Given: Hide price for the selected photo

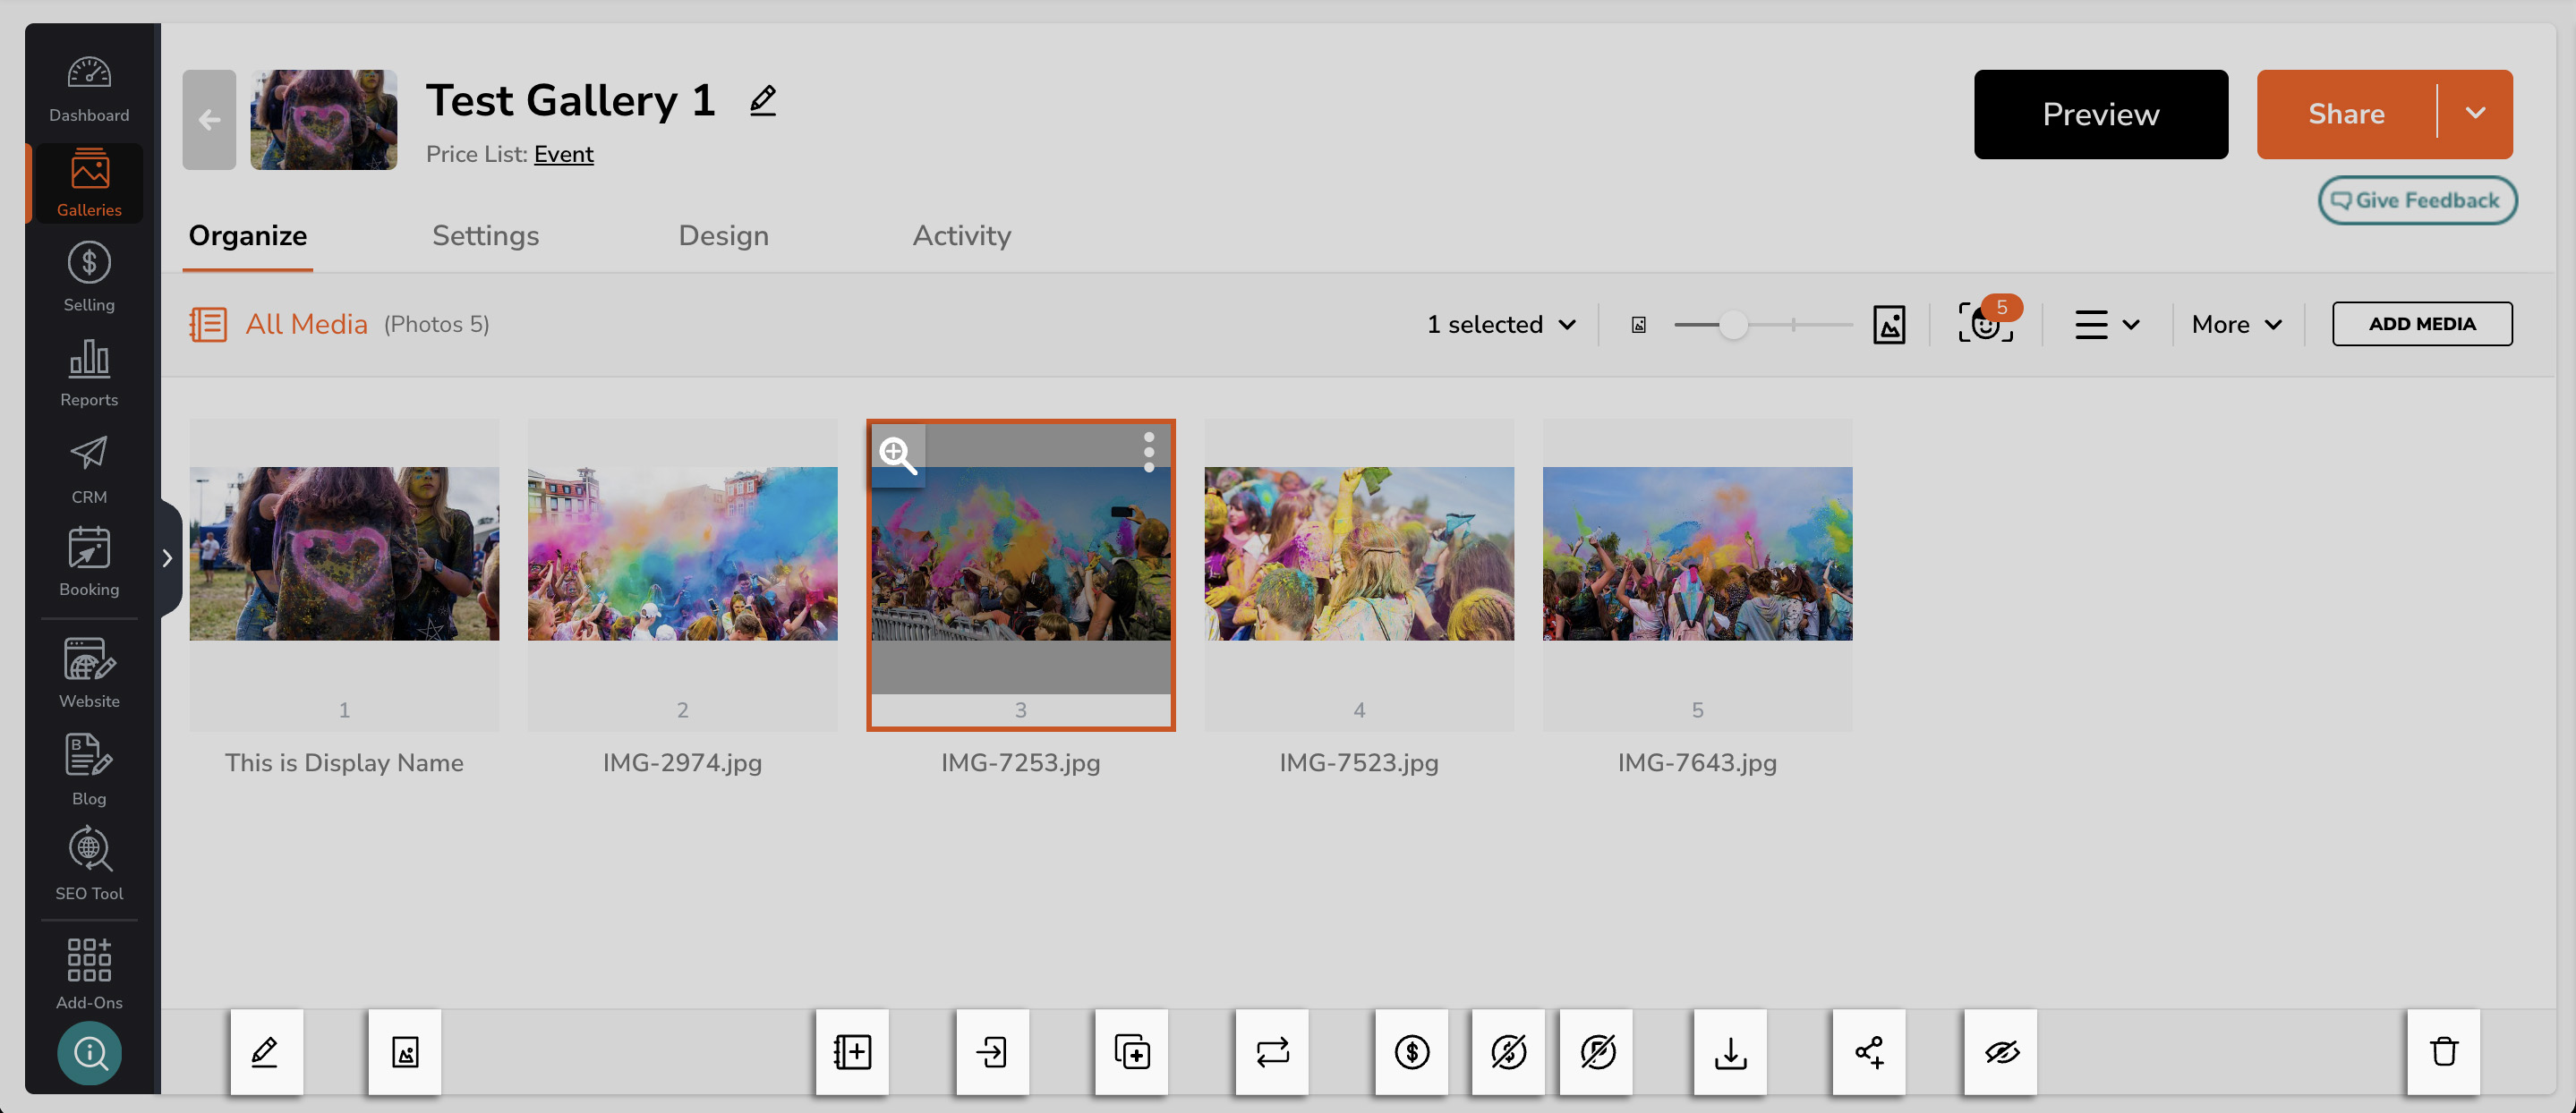Looking at the screenshot, I should (x=1508, y=1052).
